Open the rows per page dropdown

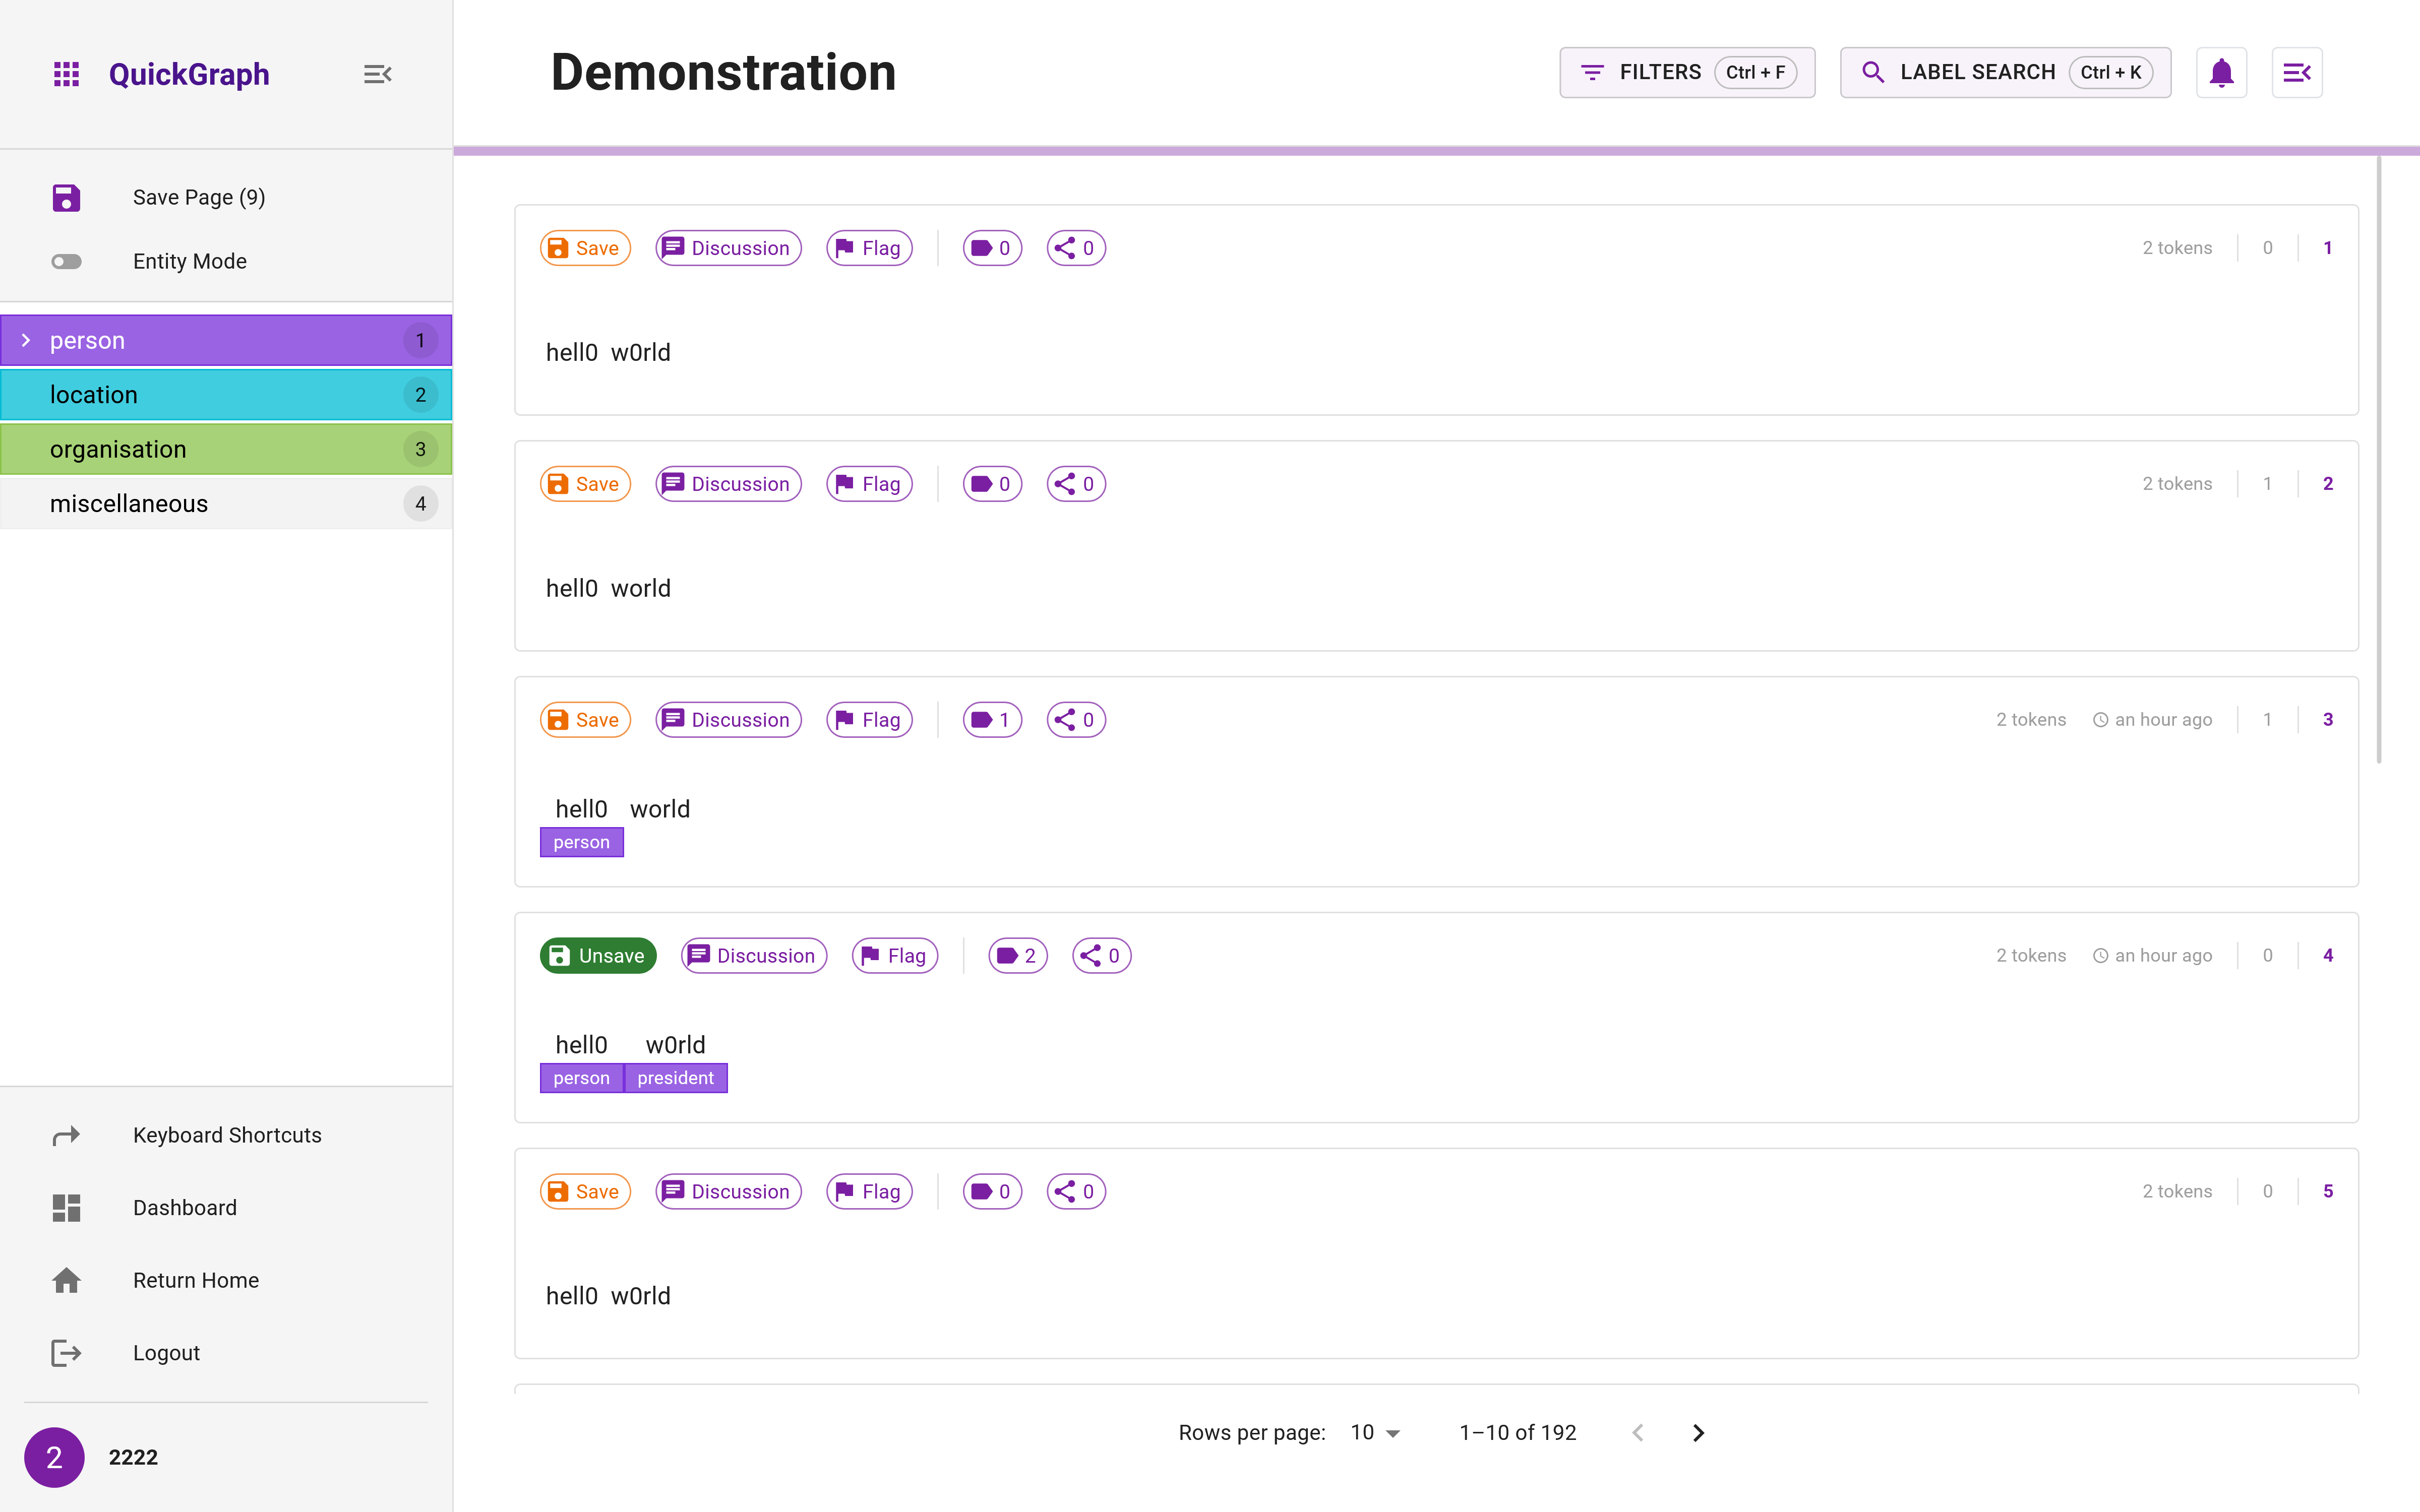[1375, 1433]
